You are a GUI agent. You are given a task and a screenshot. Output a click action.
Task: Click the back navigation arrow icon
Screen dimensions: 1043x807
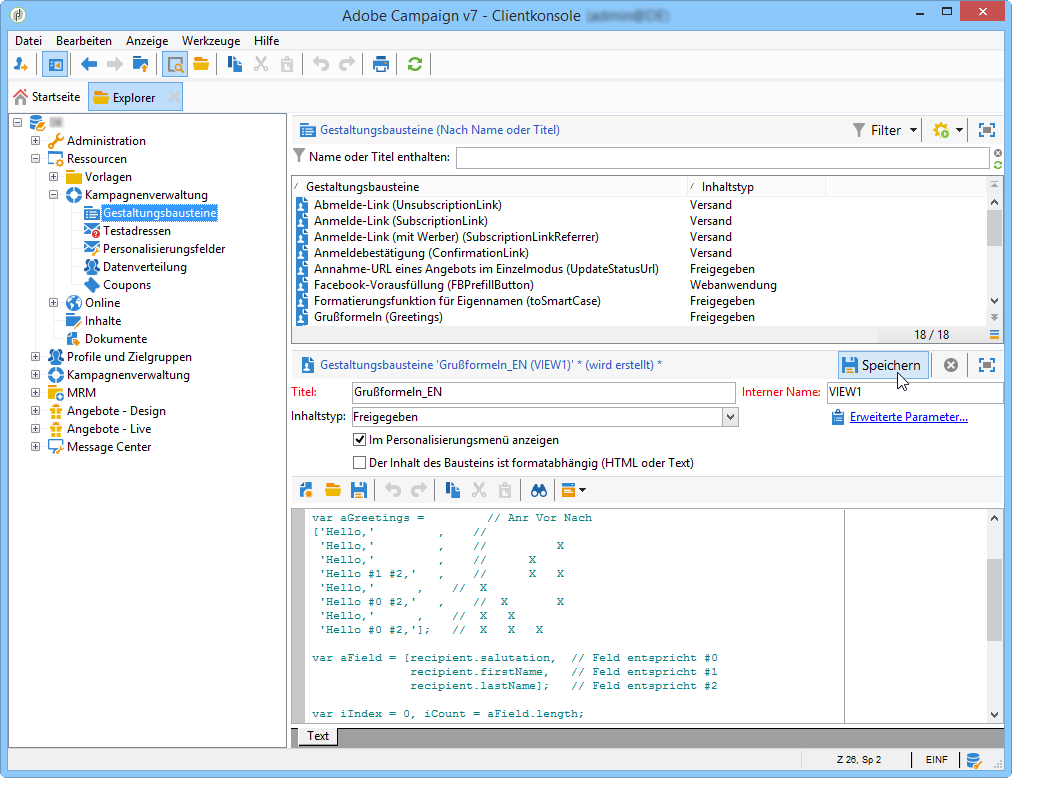point(89,64)
